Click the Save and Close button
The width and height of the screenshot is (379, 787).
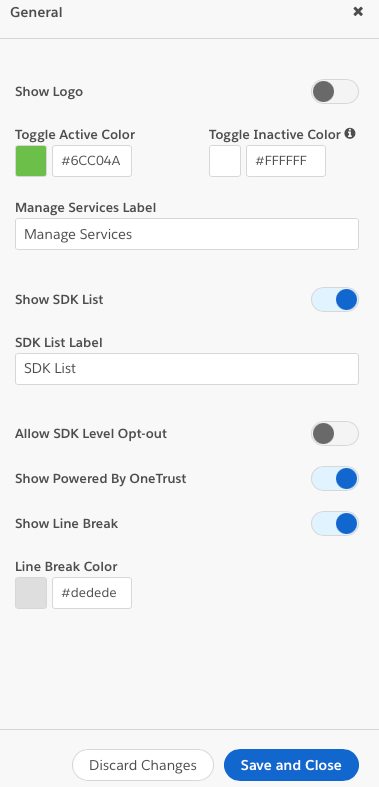291,765
